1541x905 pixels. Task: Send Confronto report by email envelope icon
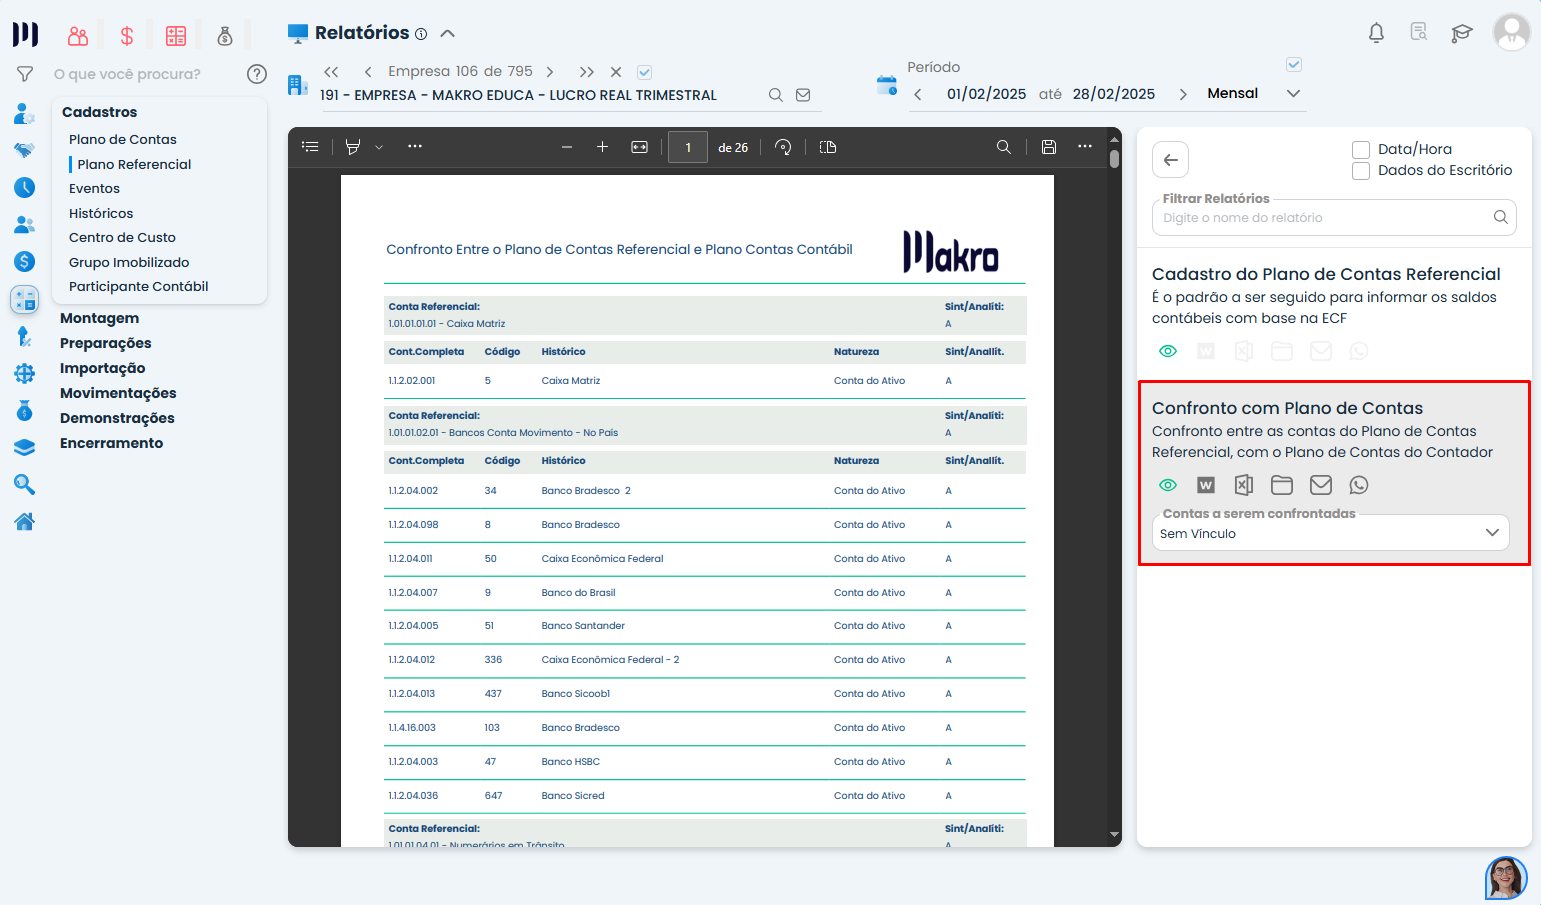pos(1320,485)
